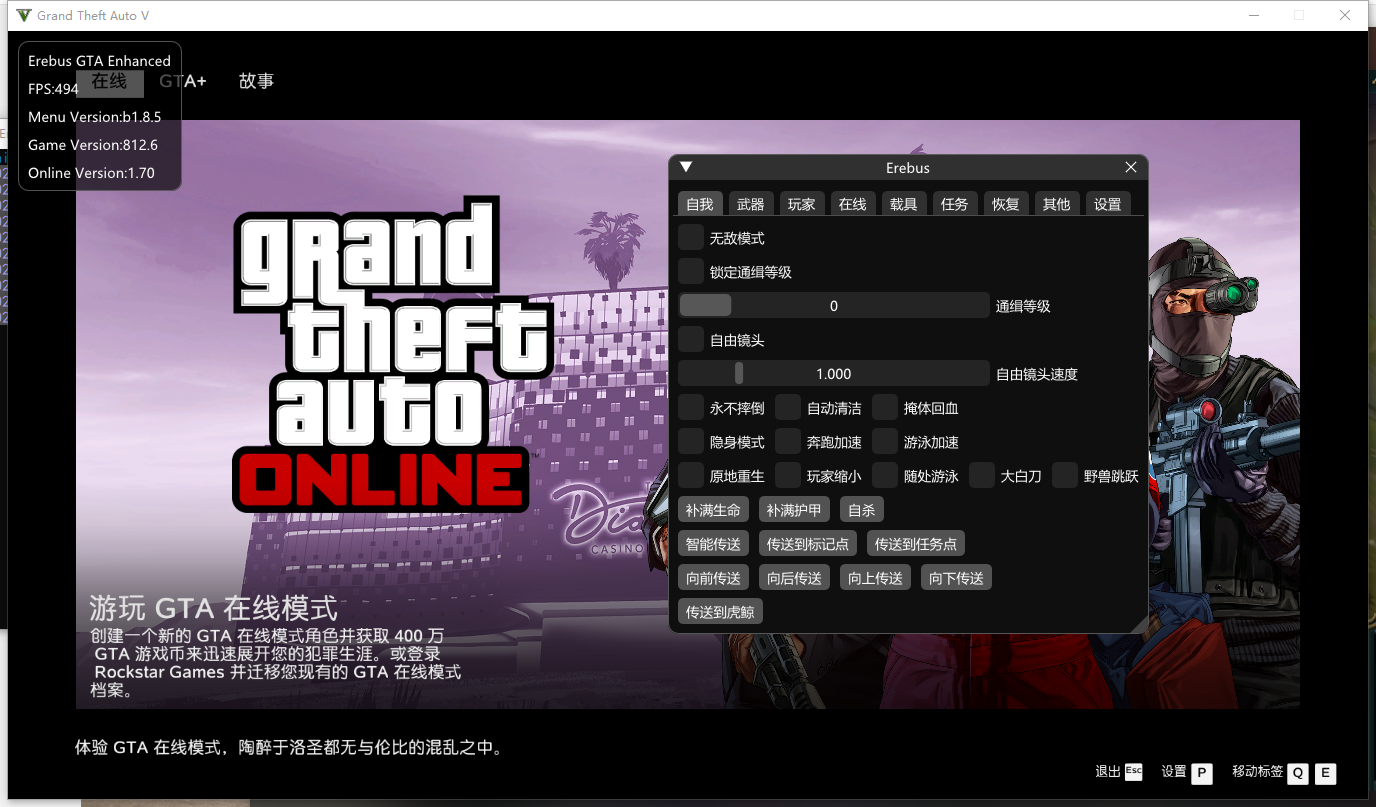
Task: Switch to the 其他 tab
Action: pos(1056,203)
